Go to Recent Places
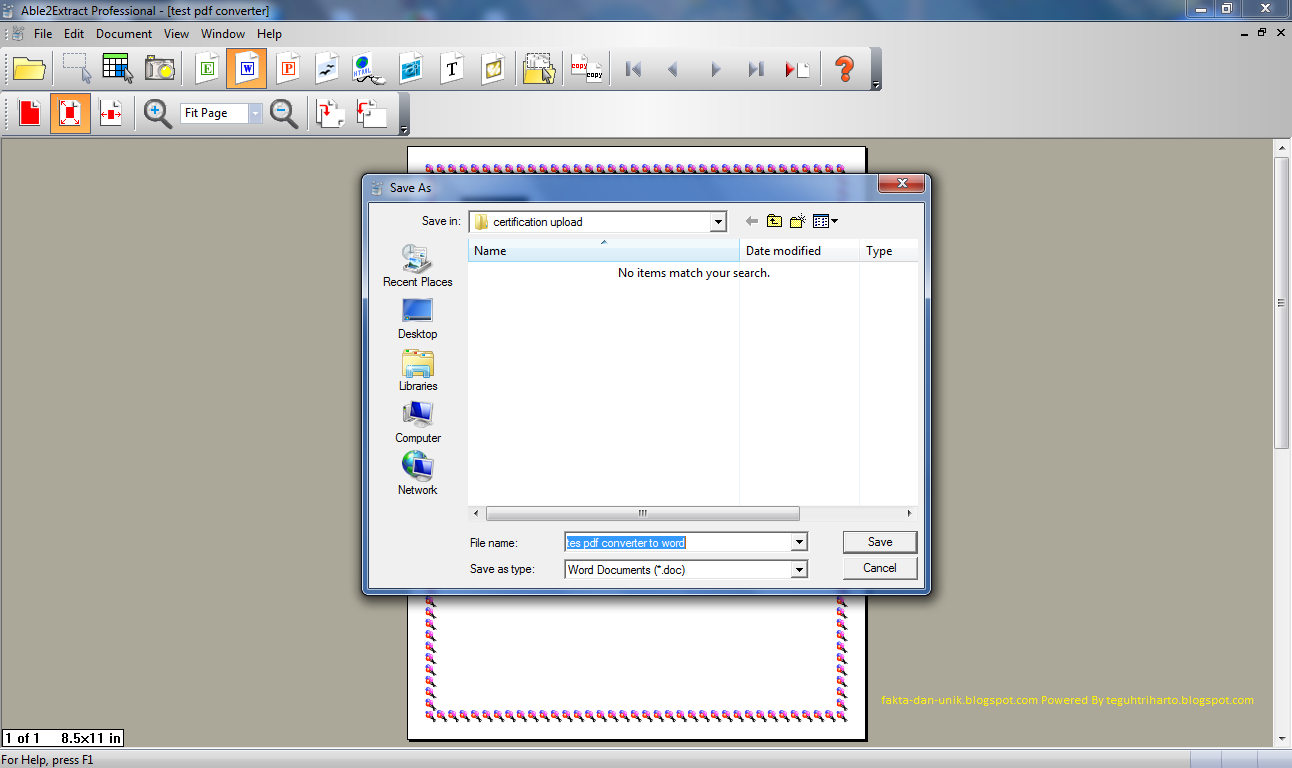 tap(418, 266)
